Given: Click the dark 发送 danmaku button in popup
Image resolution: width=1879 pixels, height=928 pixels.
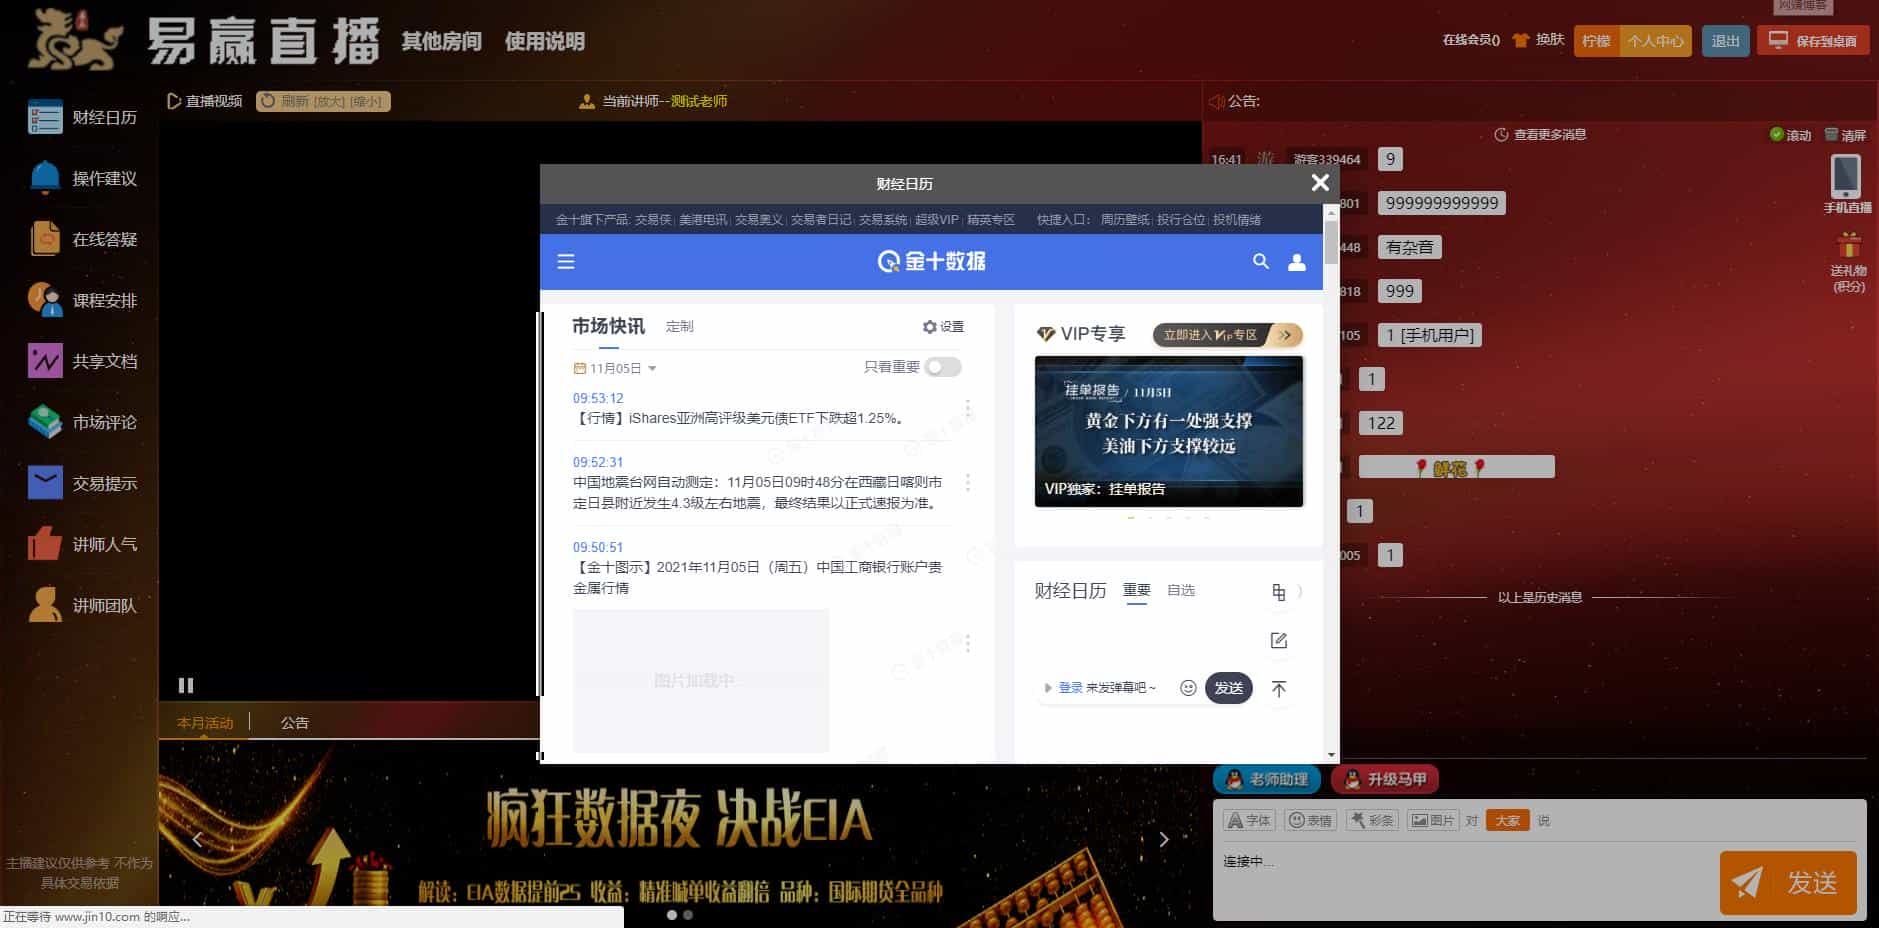Looking at the screenshot, I should point(1229,688).
